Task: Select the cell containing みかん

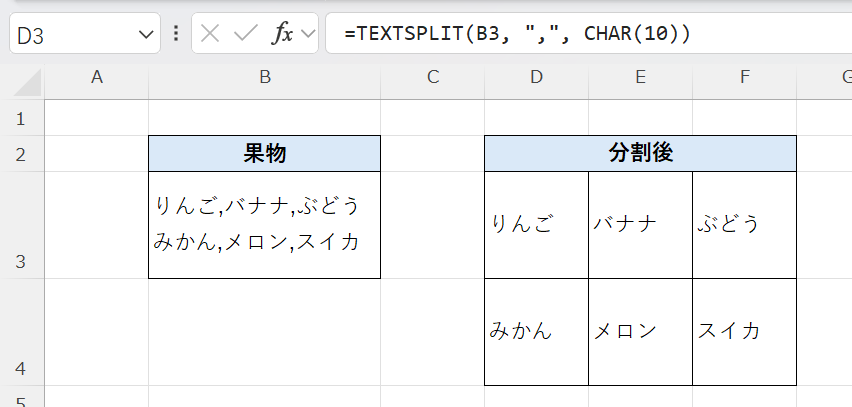Action: [536, 332]
